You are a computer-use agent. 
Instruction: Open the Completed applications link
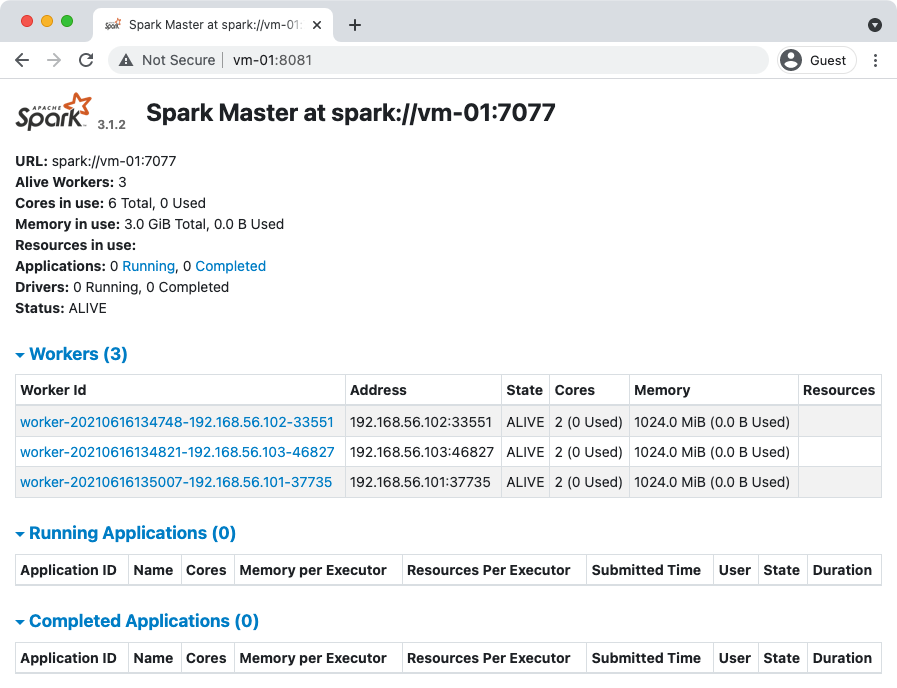click(230, 266)
